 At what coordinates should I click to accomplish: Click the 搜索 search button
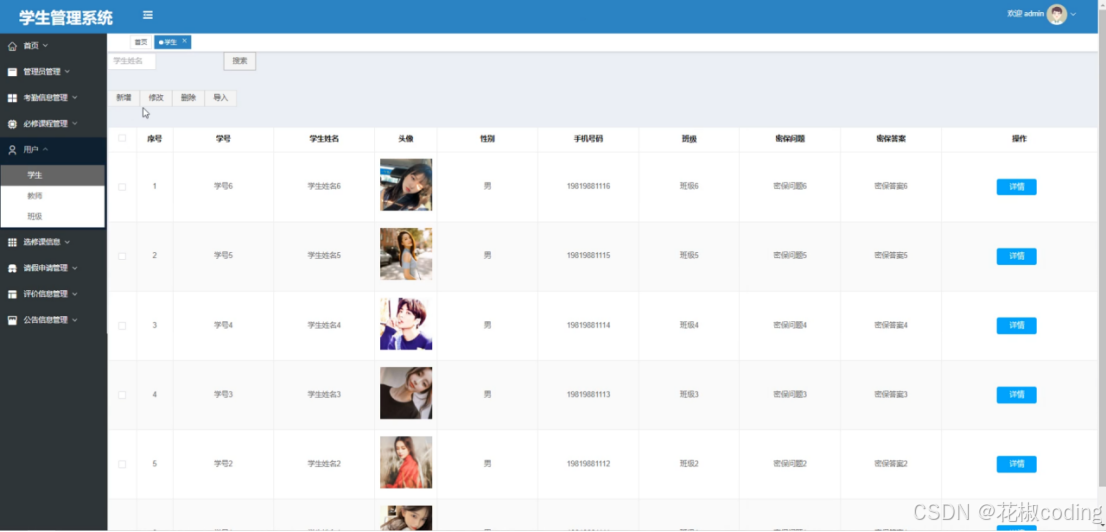pyautogui.click(x=240, y=61)
